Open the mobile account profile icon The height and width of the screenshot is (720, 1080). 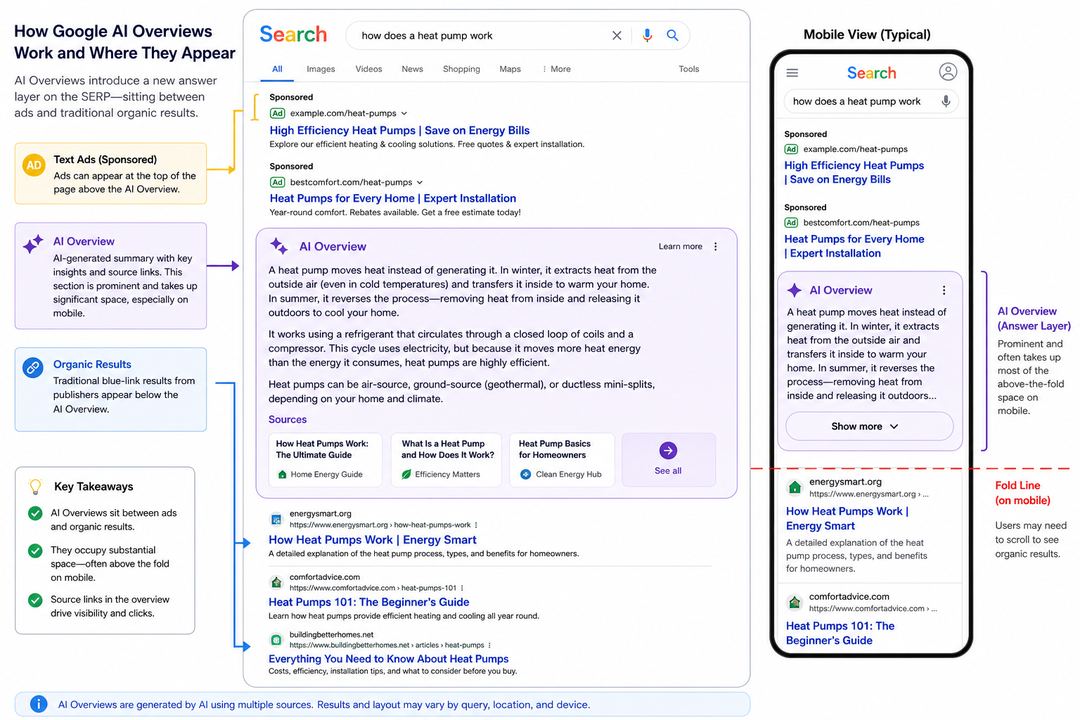[x=948, y=72]
